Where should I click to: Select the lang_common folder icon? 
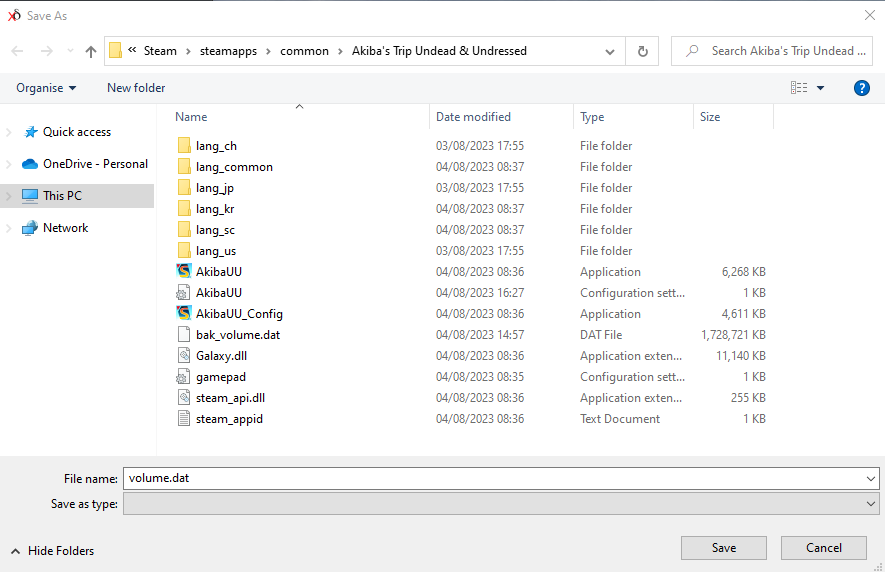[184, 167]
